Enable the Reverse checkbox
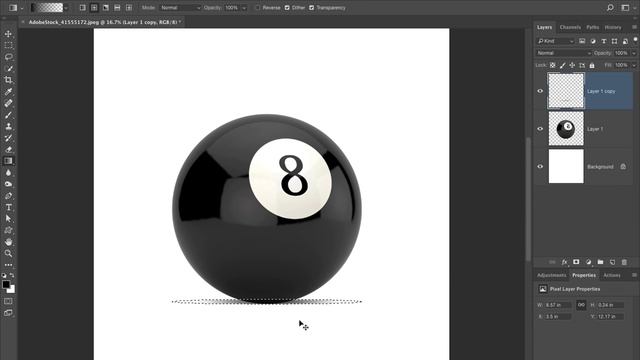This screenshot has height=360, width=640. click(x=258, y=8)
